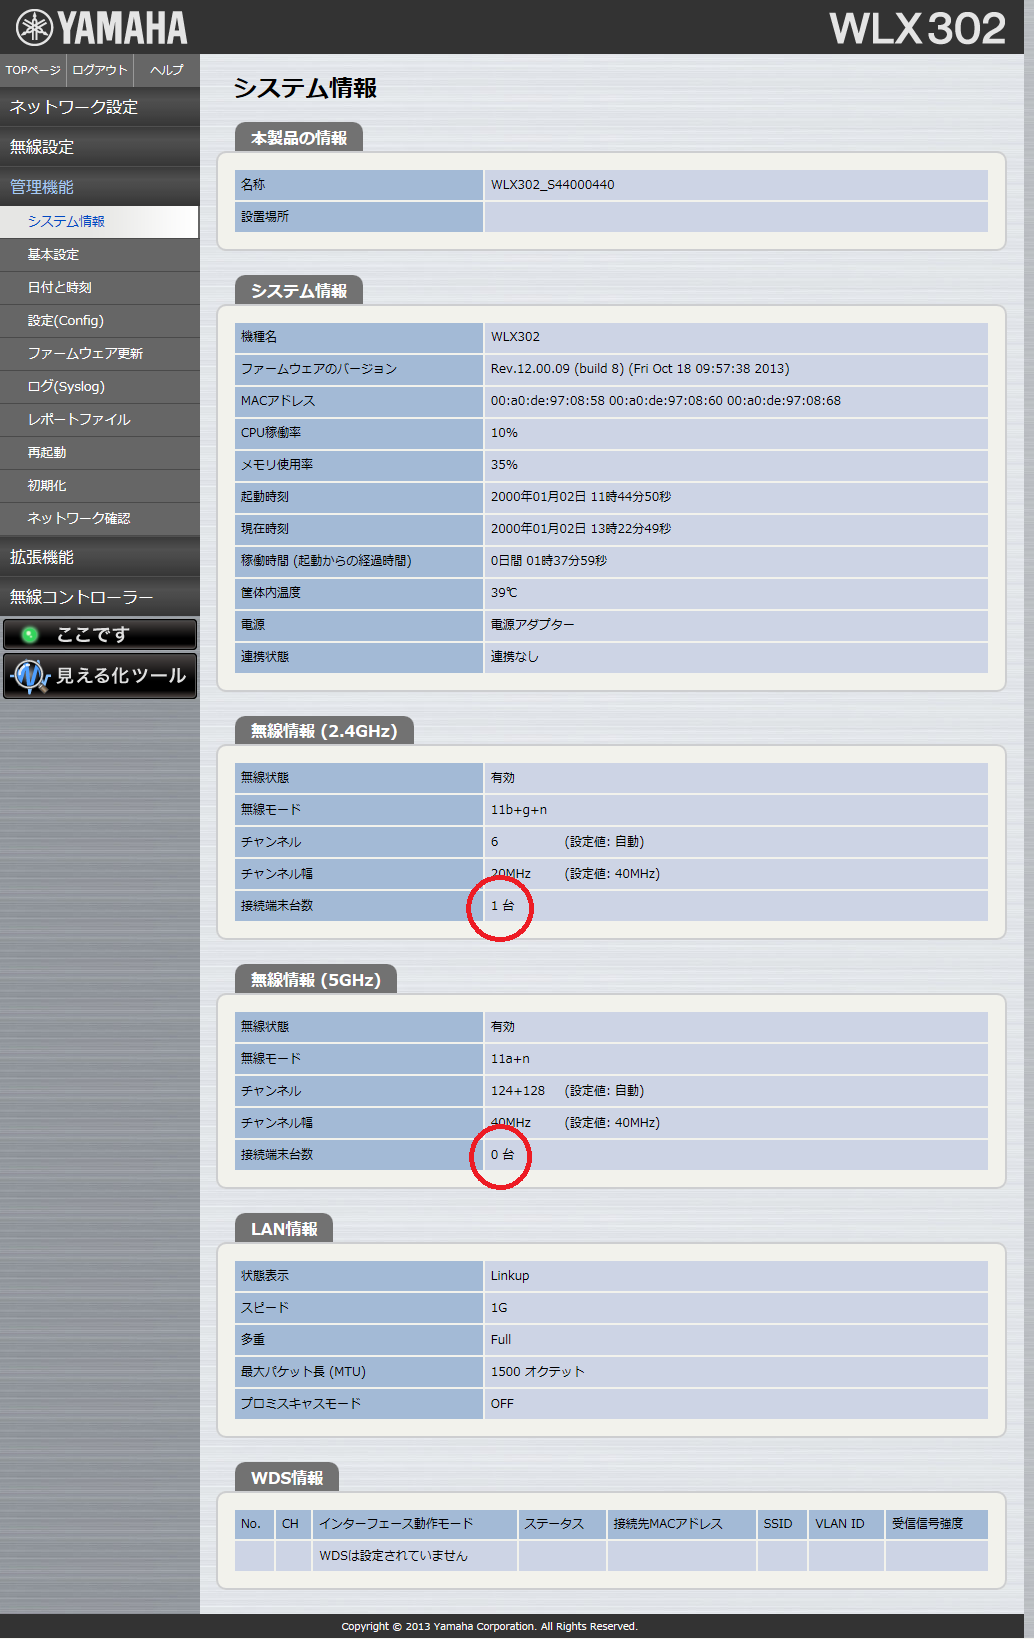The width and height of the screenshot is (1034, 1639).
Task: Open the 見える化ツール visualization tool
Action: (x=100, y=676)
